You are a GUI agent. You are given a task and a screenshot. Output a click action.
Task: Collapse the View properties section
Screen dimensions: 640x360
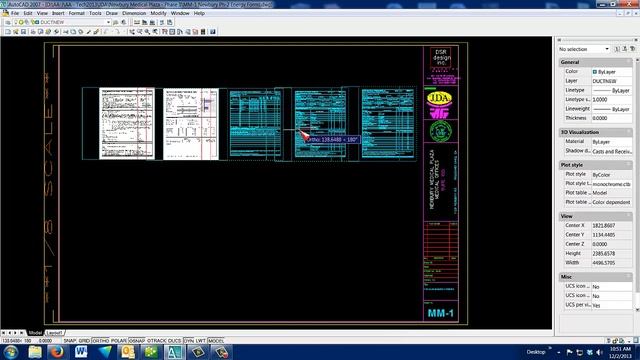[x=629, y=216]
